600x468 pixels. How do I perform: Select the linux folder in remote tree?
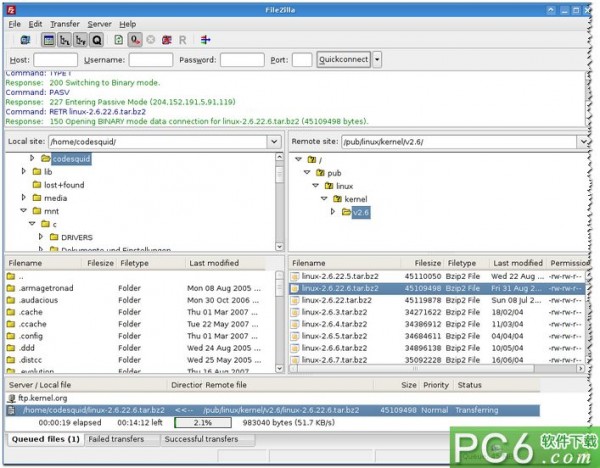[x=344, y=186]
